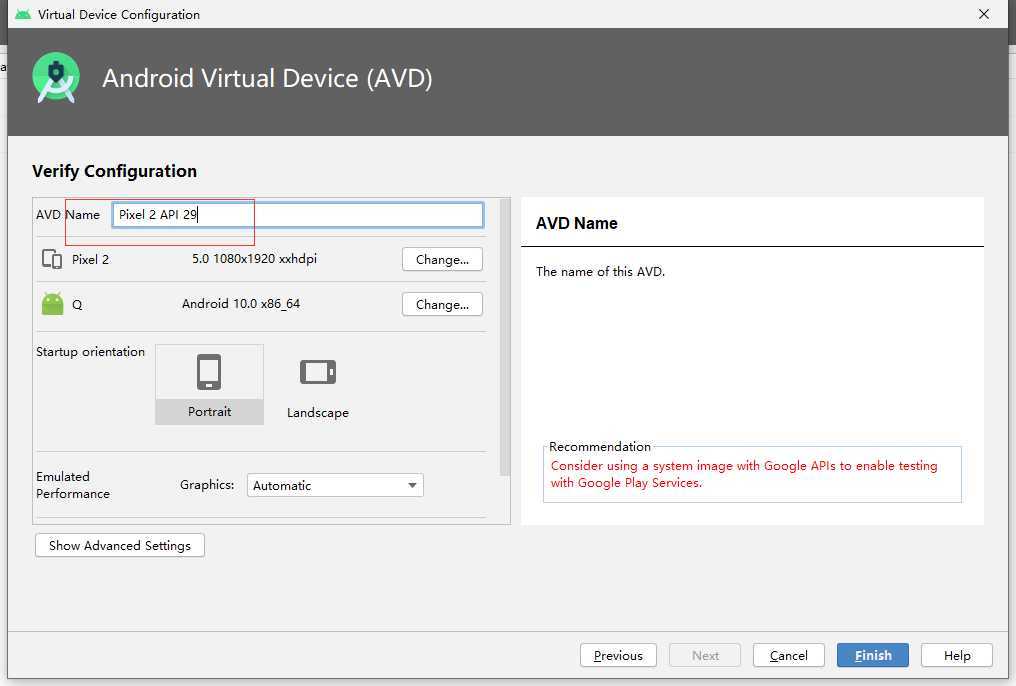Select Landscape startup orientation
Screen dimensions: 1016x686
[318, 384]
